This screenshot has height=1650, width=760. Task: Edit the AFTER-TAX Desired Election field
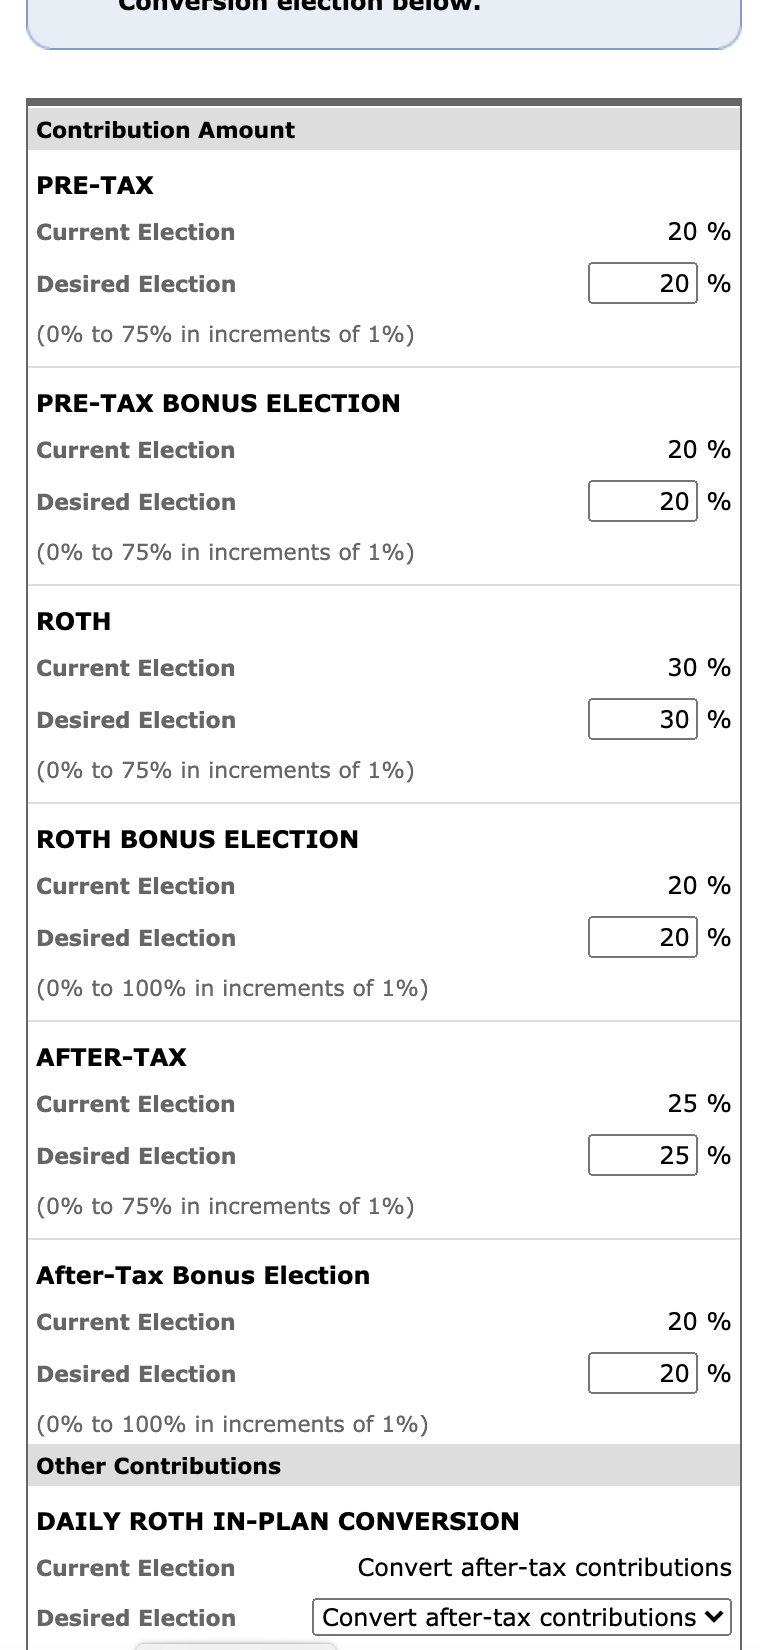(x=642, y=1156)
